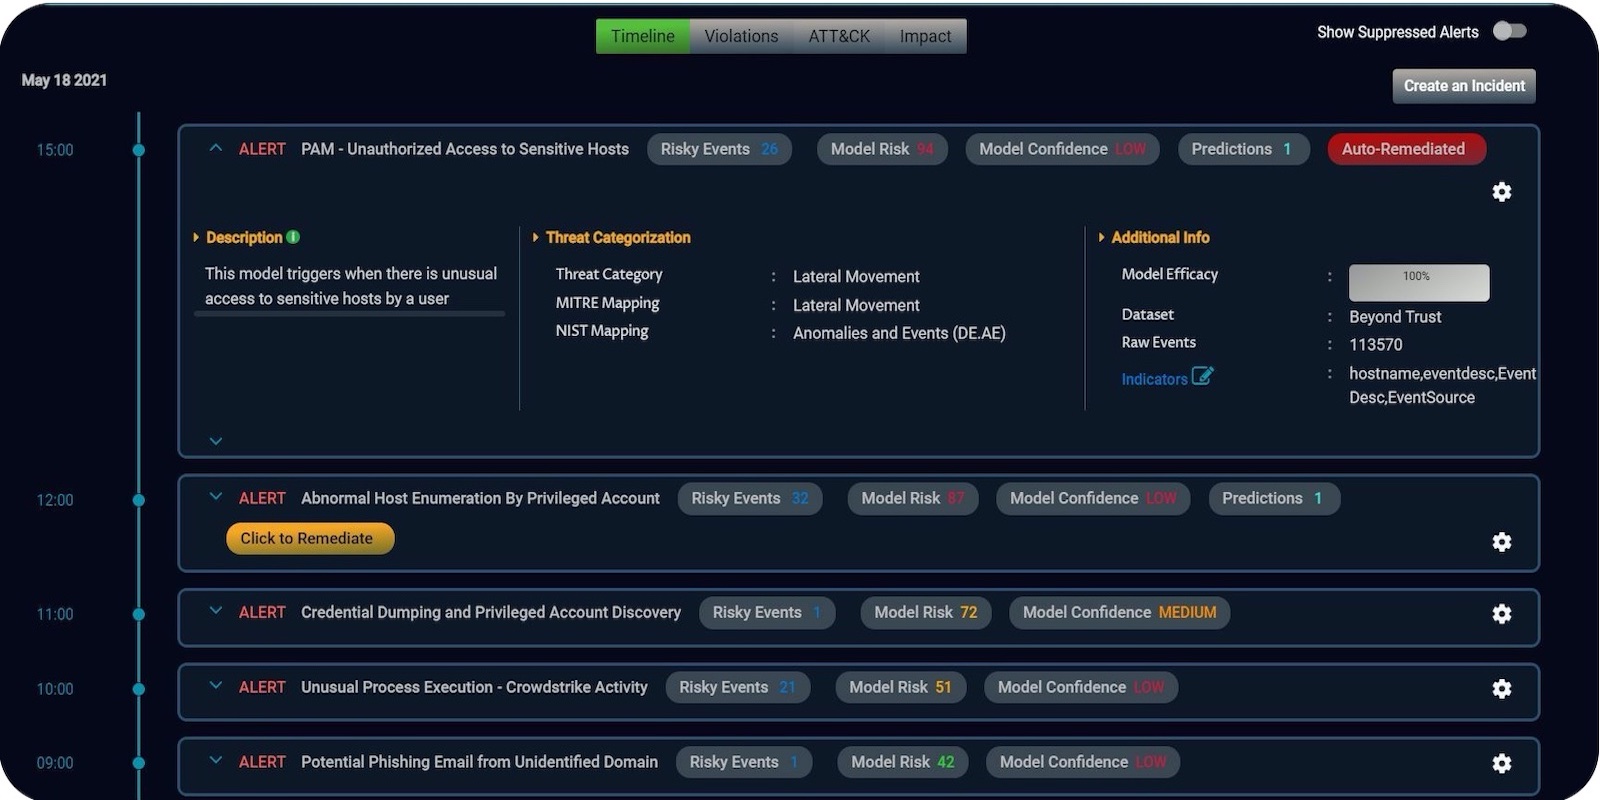Viewport: 1600px width, 800px height.
Task: Click the Create an Incident button
Action: pyautogui.click(x=1463, y=86)
